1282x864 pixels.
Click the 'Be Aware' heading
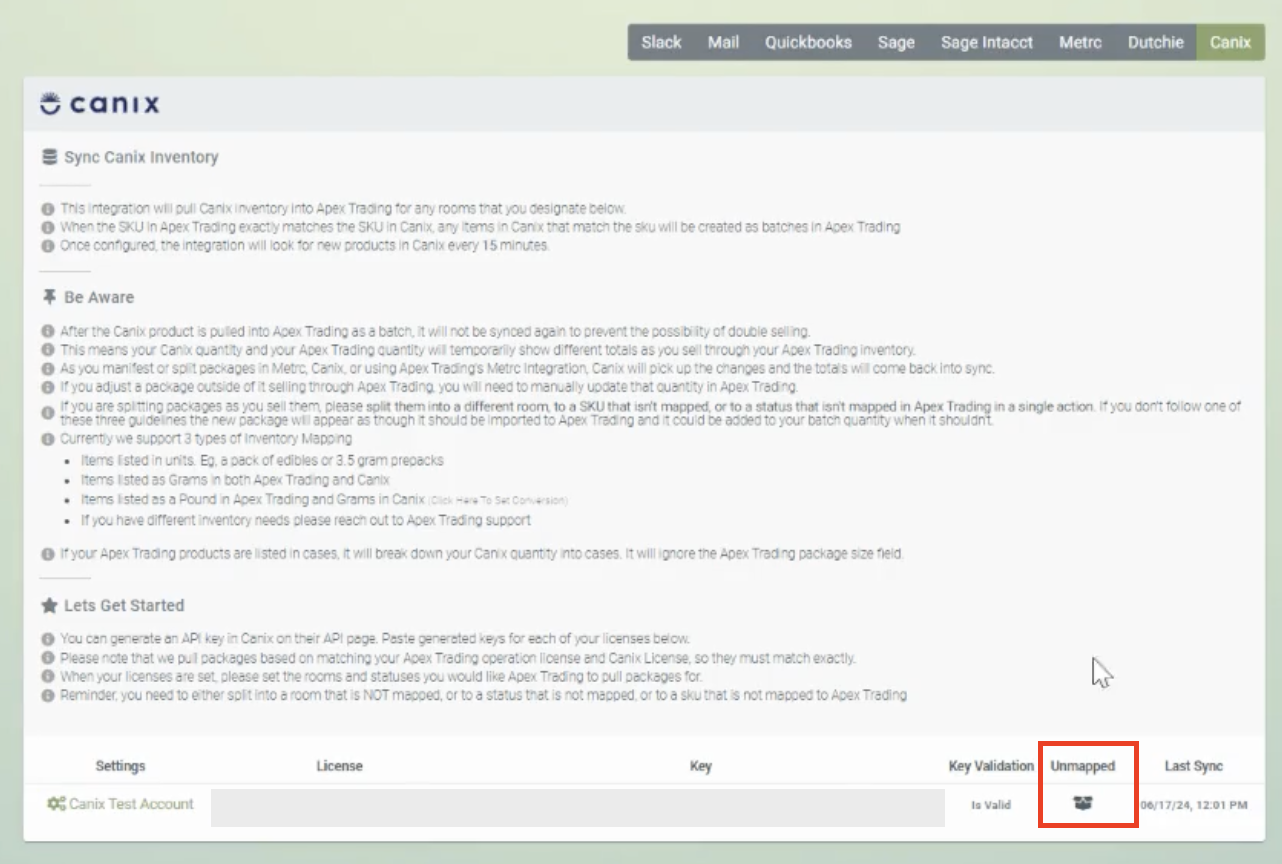(x=99, y=297)
